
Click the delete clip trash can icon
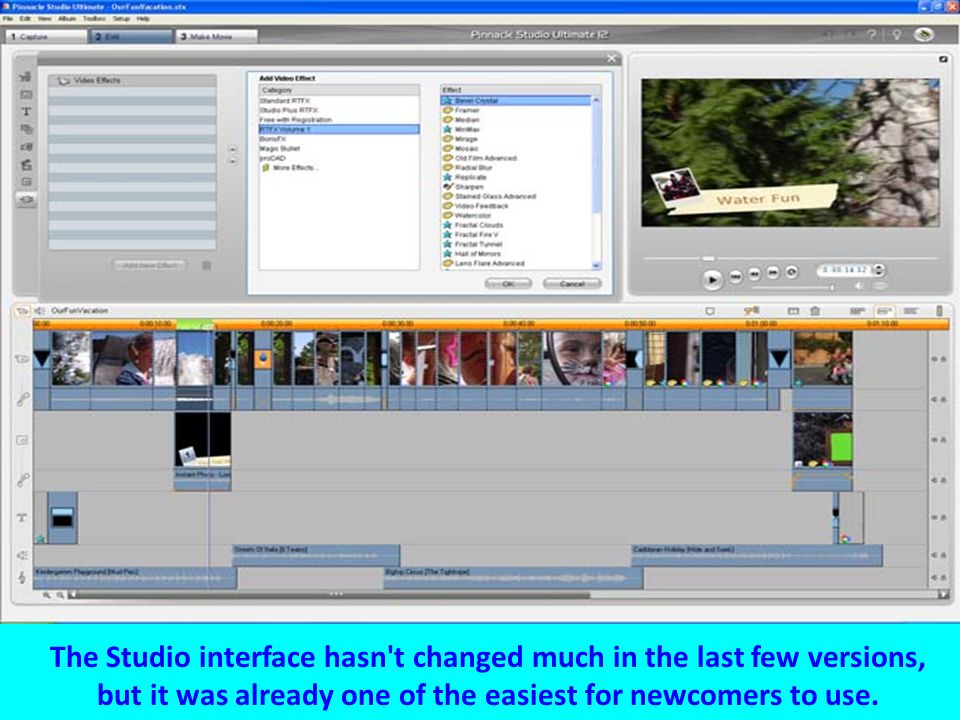(815, 311)
